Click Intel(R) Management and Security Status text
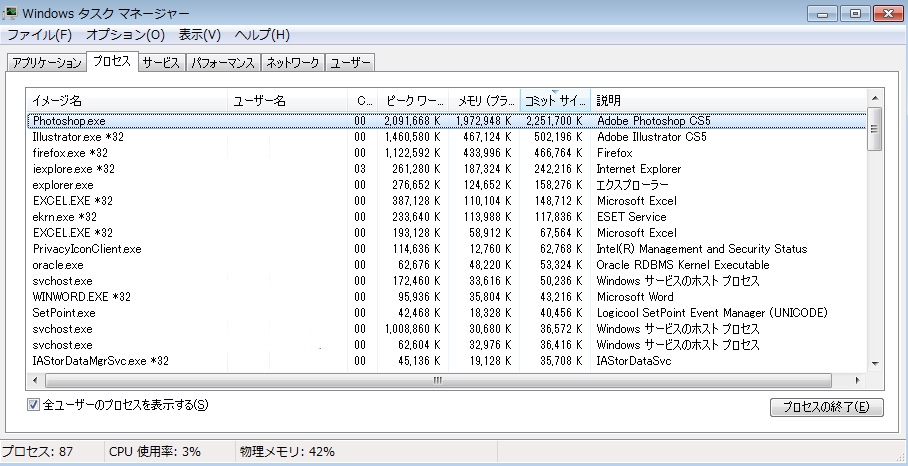 point(702,249)
